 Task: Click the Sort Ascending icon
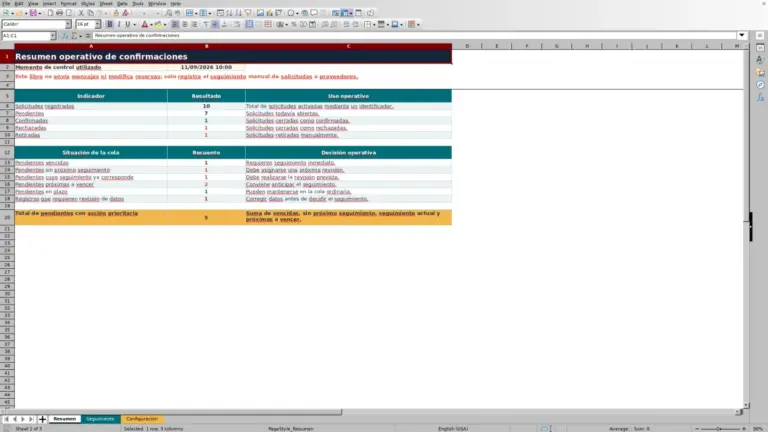pyautogui.click(x=229, y=13)
